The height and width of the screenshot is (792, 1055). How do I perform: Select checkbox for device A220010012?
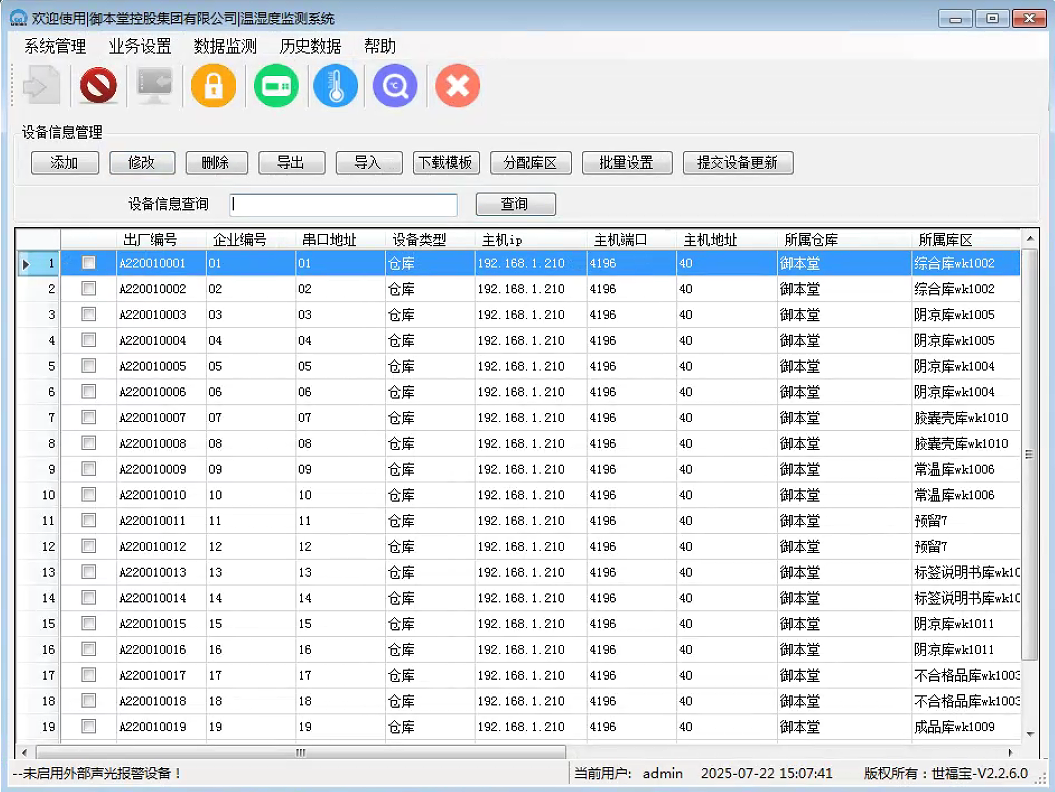click(x=89, y=546)
